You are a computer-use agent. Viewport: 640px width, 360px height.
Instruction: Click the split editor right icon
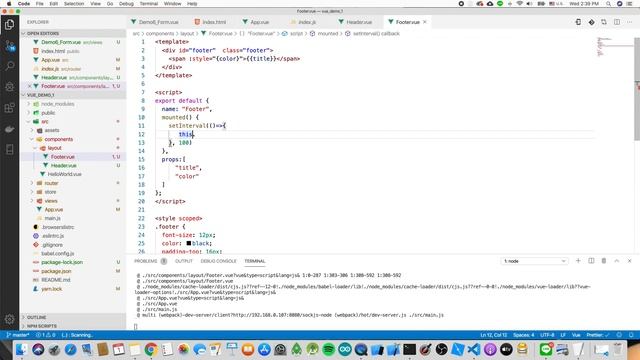point(617,22)
